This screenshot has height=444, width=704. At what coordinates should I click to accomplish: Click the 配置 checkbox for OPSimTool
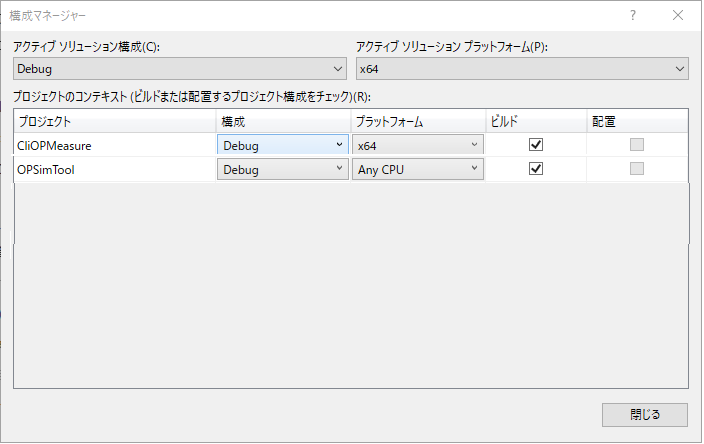click(x=637, y=169)
